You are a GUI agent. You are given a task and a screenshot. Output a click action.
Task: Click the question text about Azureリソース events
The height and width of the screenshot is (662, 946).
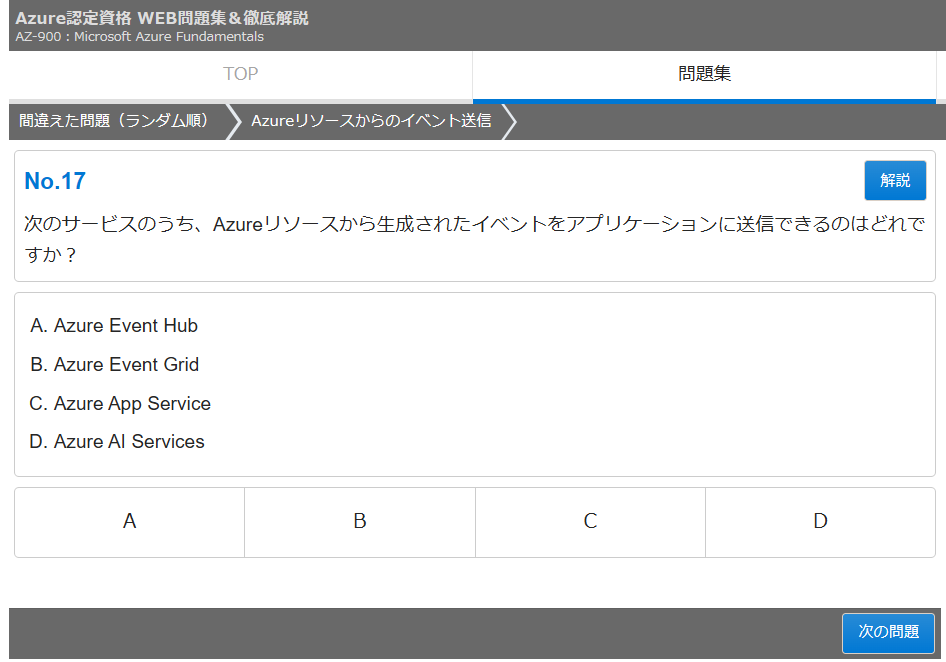pyautogui.click(x=474, y=239)
